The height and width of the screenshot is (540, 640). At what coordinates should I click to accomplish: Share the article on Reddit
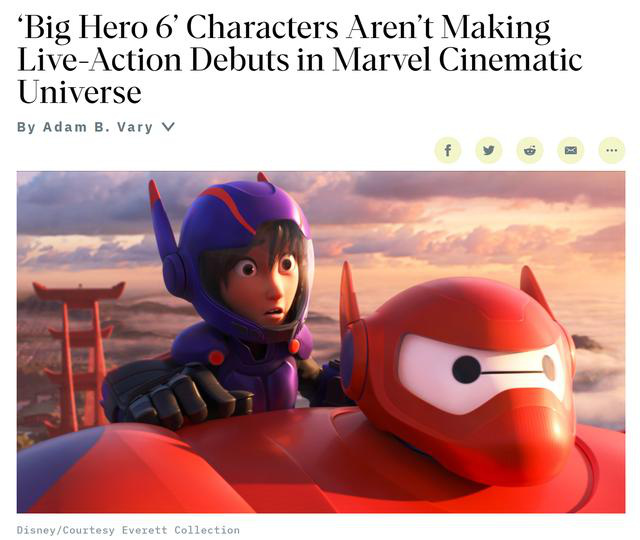(x=530, y=150)
